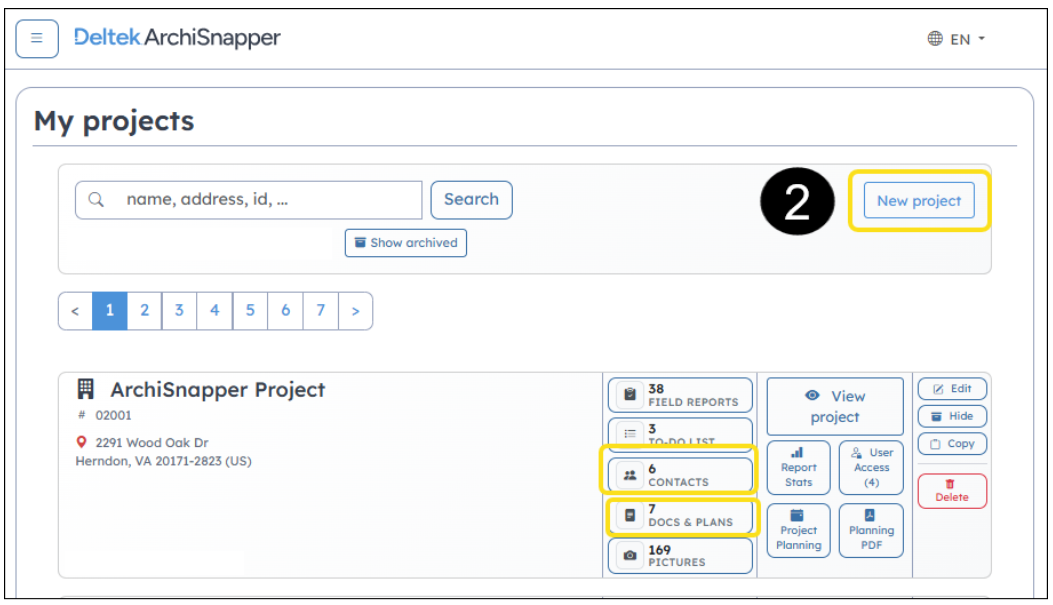
Task: Open the ArchiSnapper Project title
Action: tap(218, 389)
